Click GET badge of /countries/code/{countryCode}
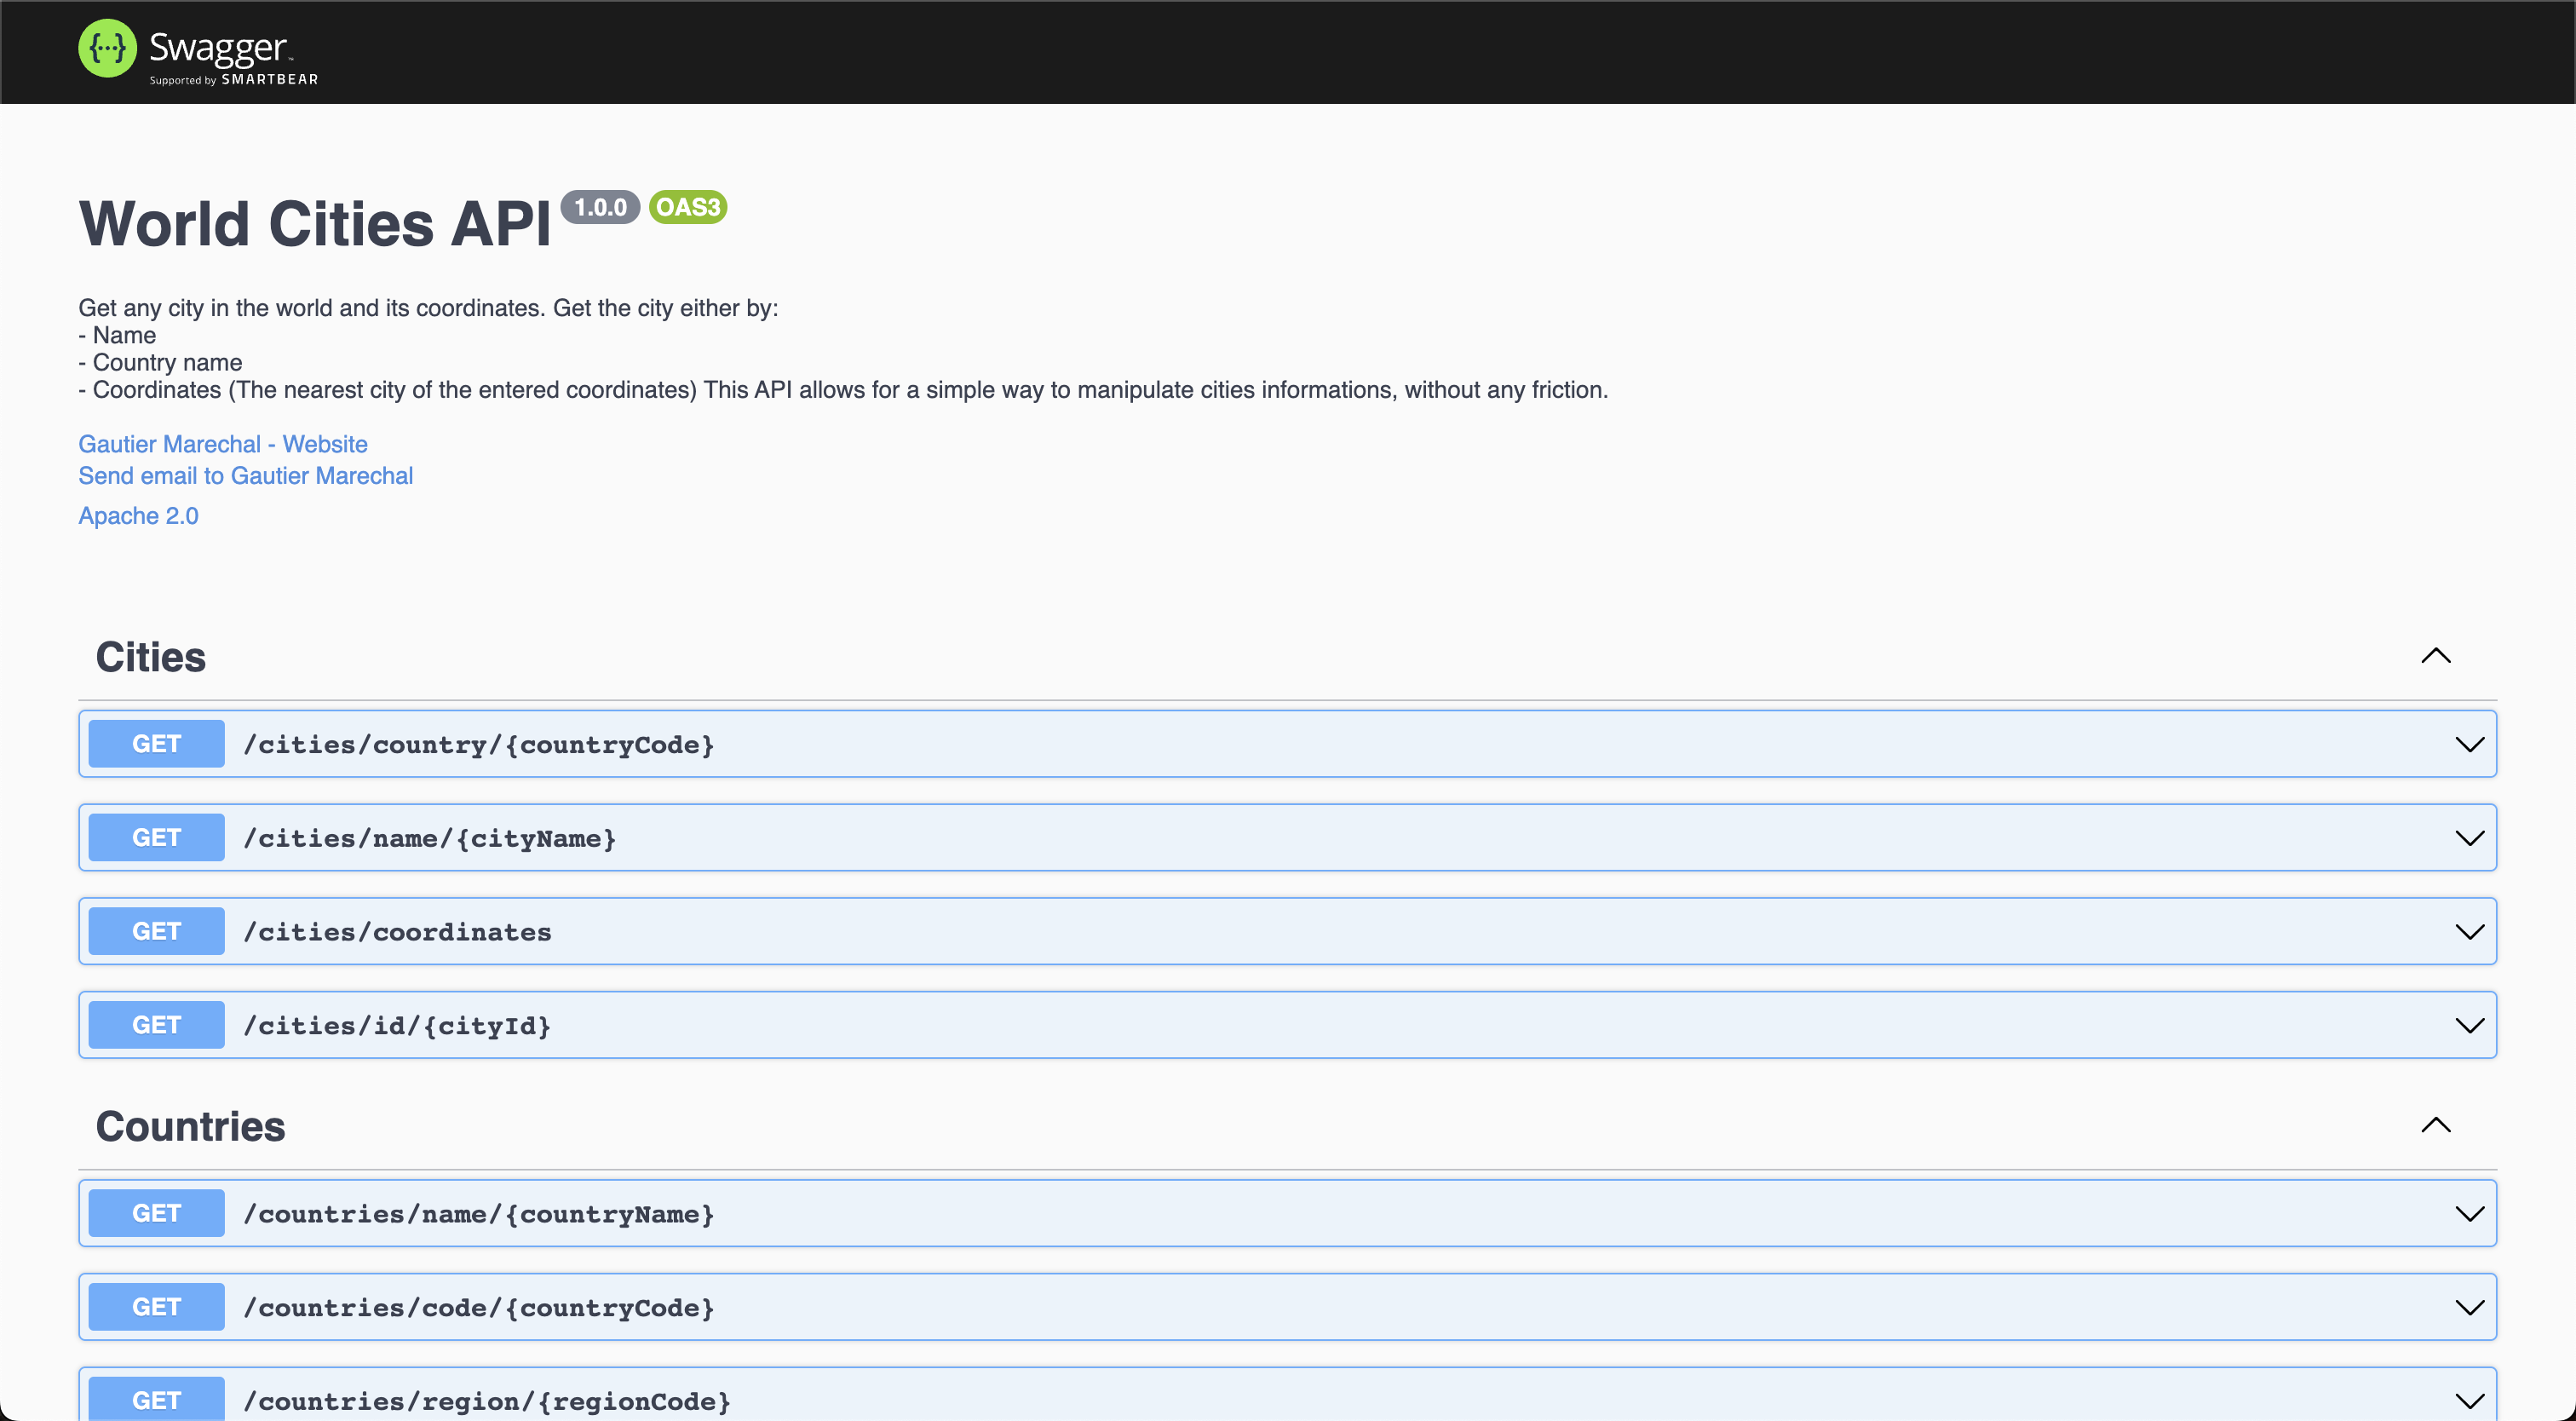This screenshot has width=2576, height=1421. coord(157,1307)
